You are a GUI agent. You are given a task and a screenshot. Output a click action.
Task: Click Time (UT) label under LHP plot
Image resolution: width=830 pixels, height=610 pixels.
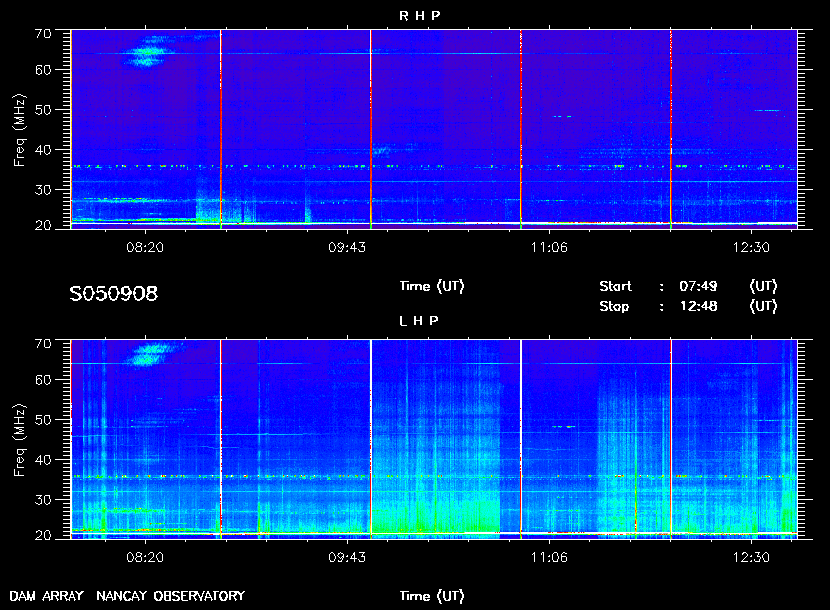432,596
